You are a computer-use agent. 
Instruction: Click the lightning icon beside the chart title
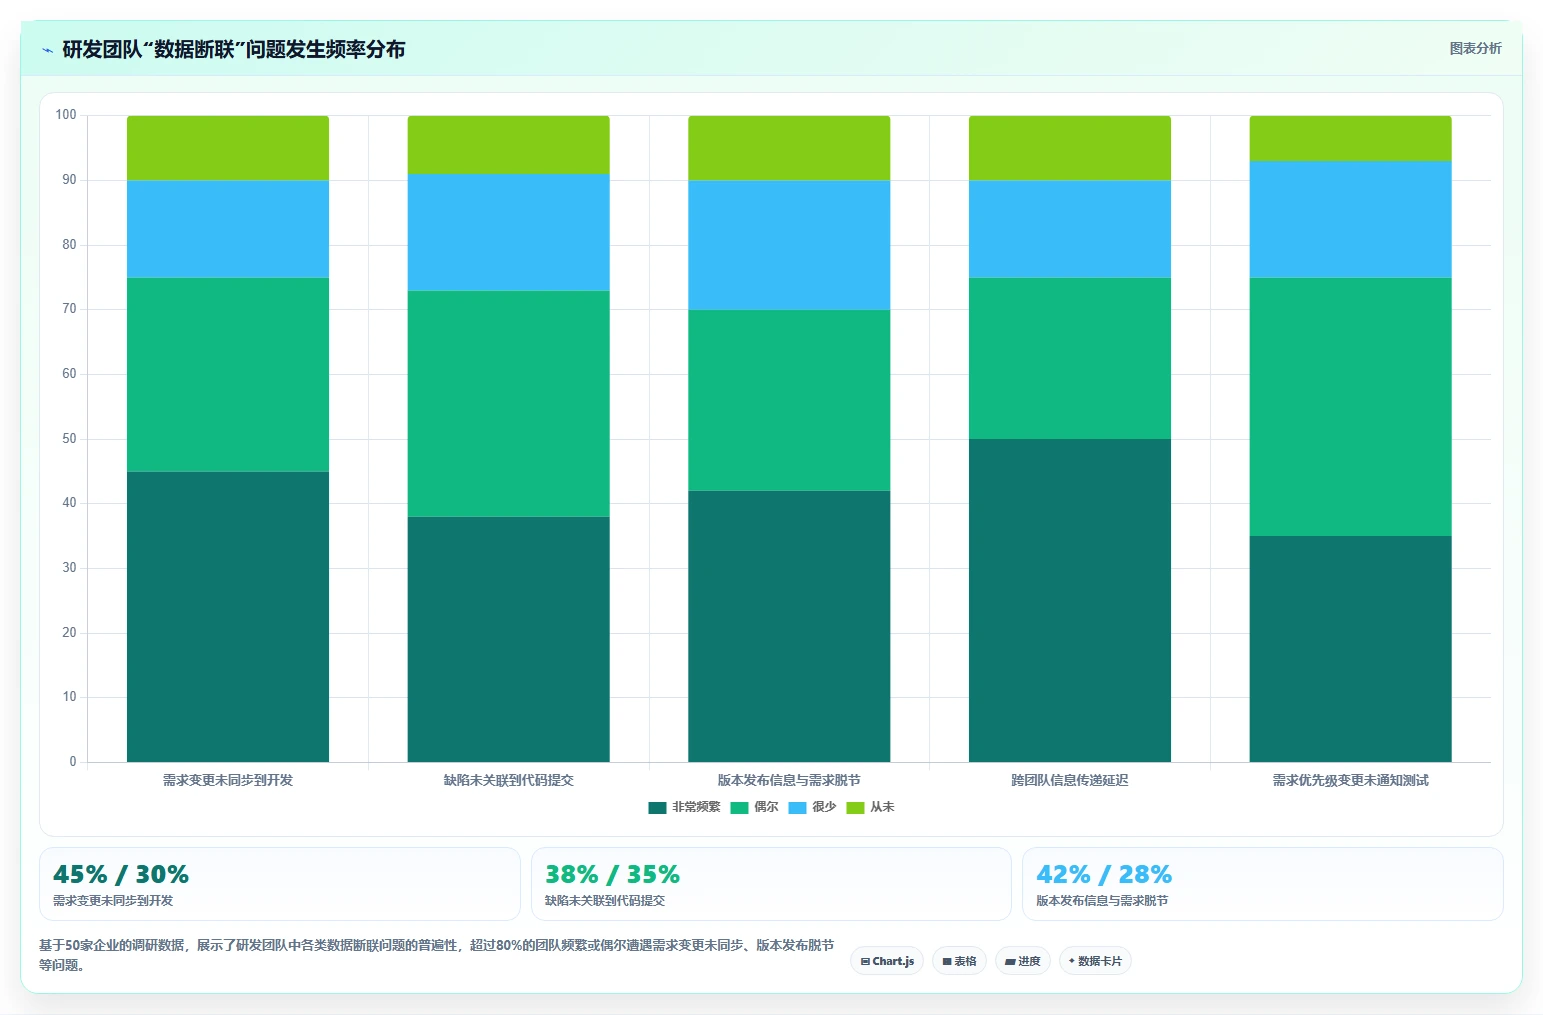pyautogui.click(x=47, y=50)
